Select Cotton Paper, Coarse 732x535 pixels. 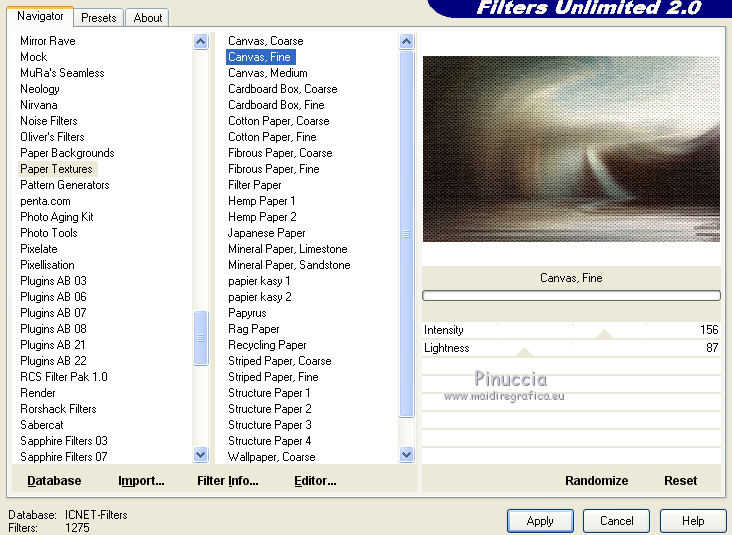pos(279,121)
